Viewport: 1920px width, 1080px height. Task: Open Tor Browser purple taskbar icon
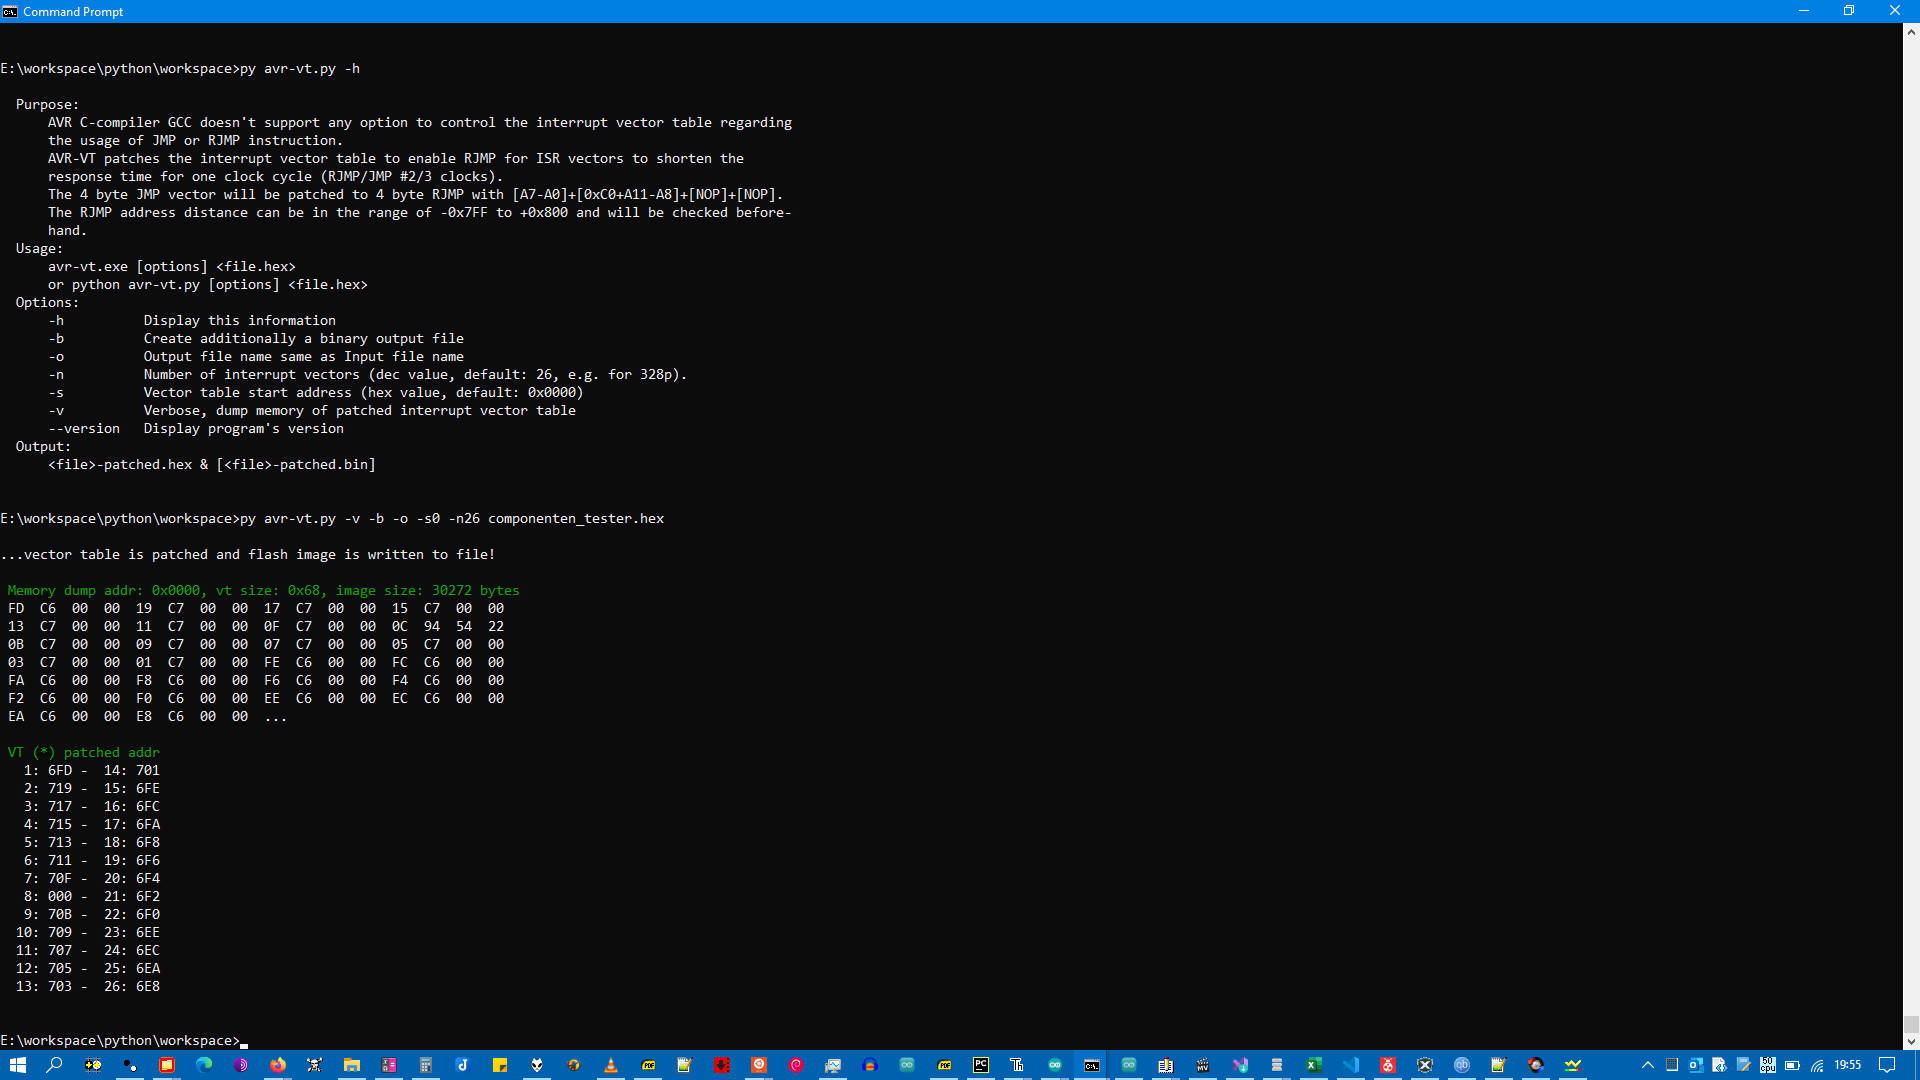241,1065
